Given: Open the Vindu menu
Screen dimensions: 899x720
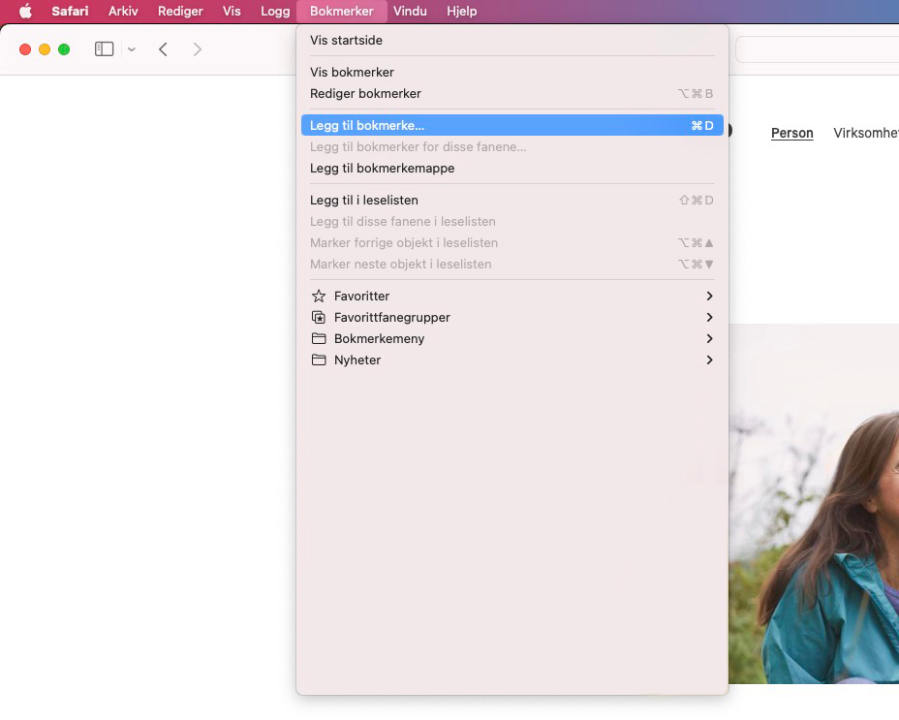Looking at the screenshot, I should (410, 11).
